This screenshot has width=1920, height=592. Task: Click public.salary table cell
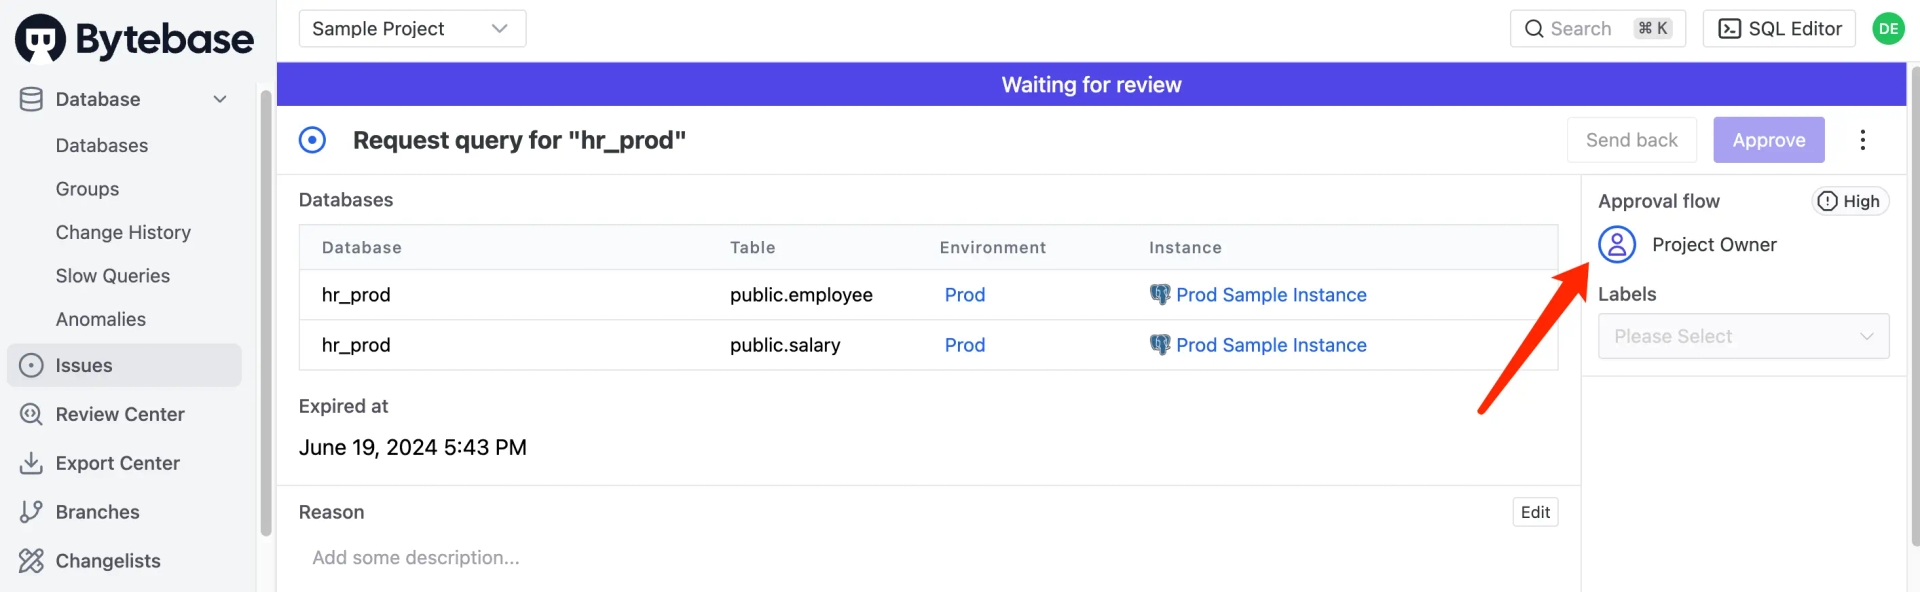tap(785, 345)
